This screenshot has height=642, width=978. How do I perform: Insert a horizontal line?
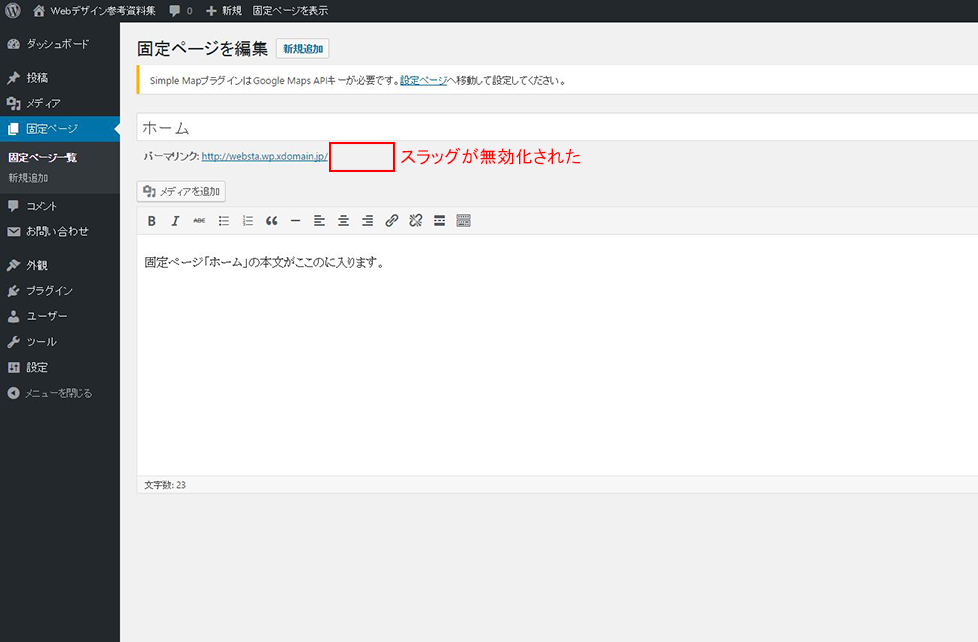(x=295, y=221)
